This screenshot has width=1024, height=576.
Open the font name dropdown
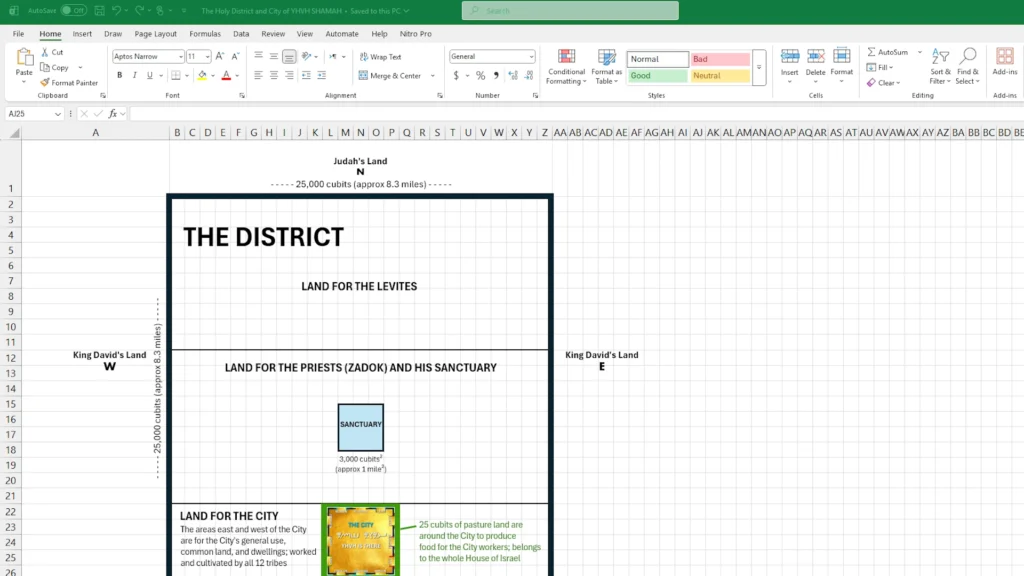click(180, 57)
